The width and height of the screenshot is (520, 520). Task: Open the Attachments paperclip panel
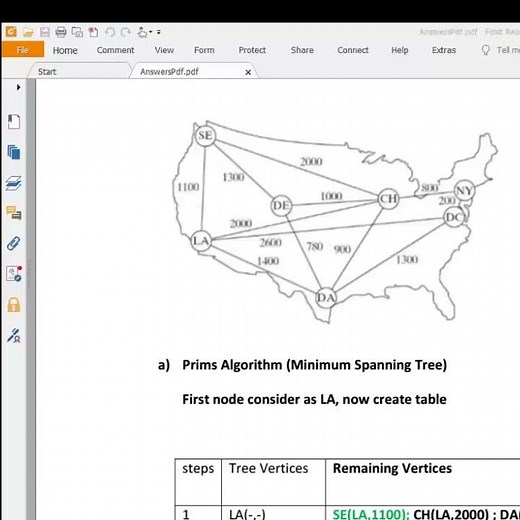(14, 243)
